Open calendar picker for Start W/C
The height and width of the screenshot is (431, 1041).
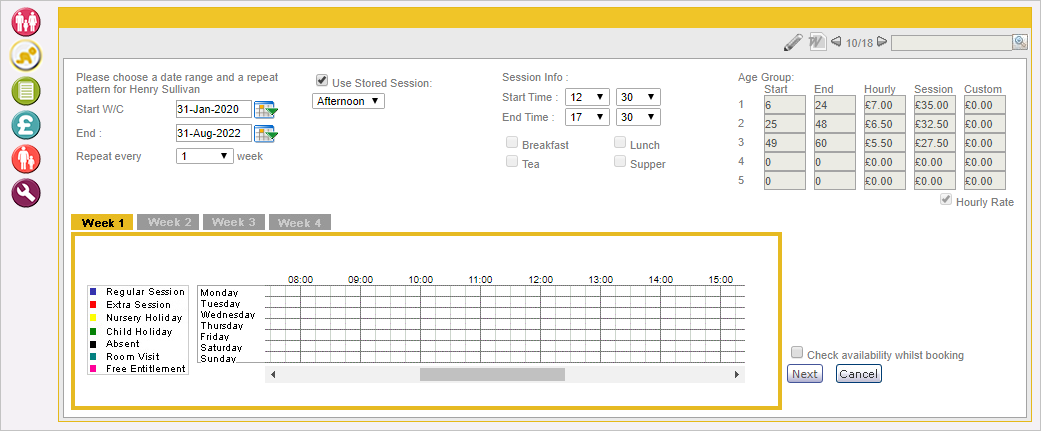click(266, 110)
